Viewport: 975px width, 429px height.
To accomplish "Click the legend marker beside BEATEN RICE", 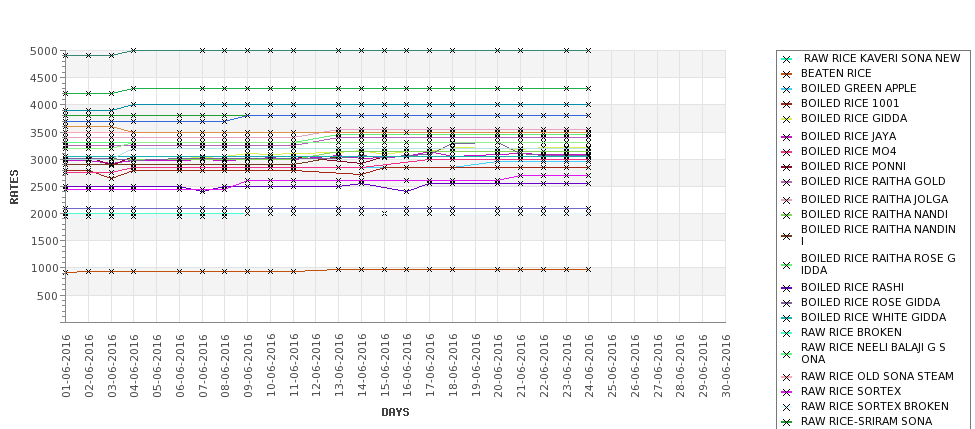I will 787,74.
